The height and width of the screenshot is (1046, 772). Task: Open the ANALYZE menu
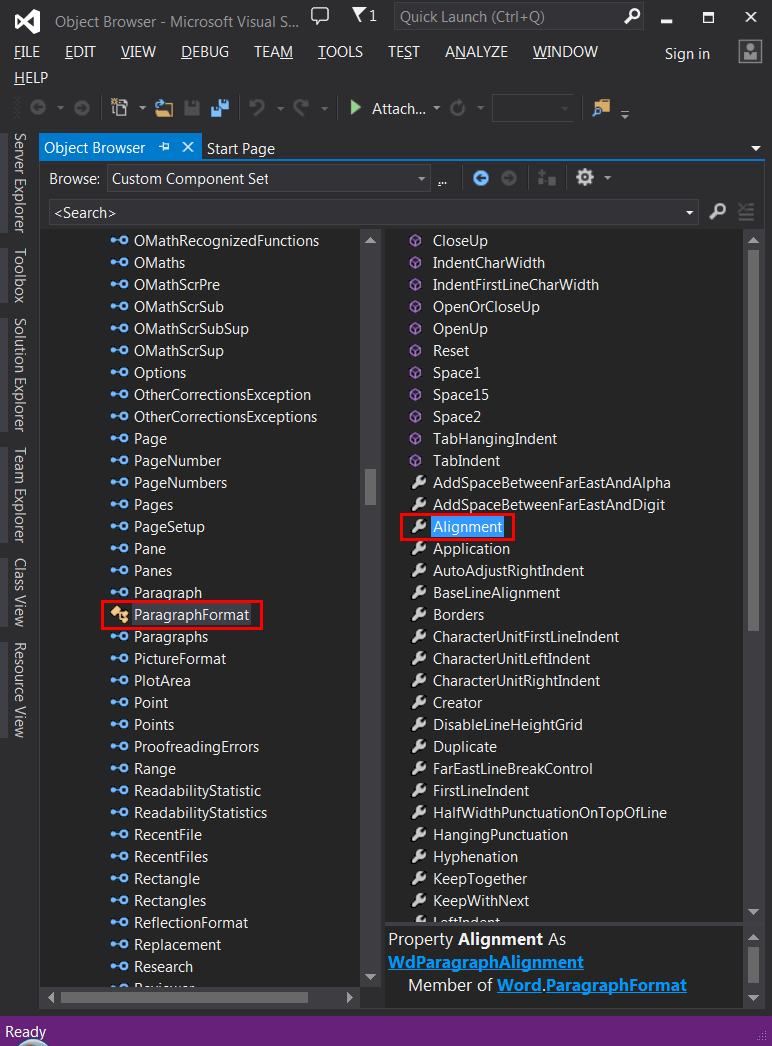tap(476, 52)
